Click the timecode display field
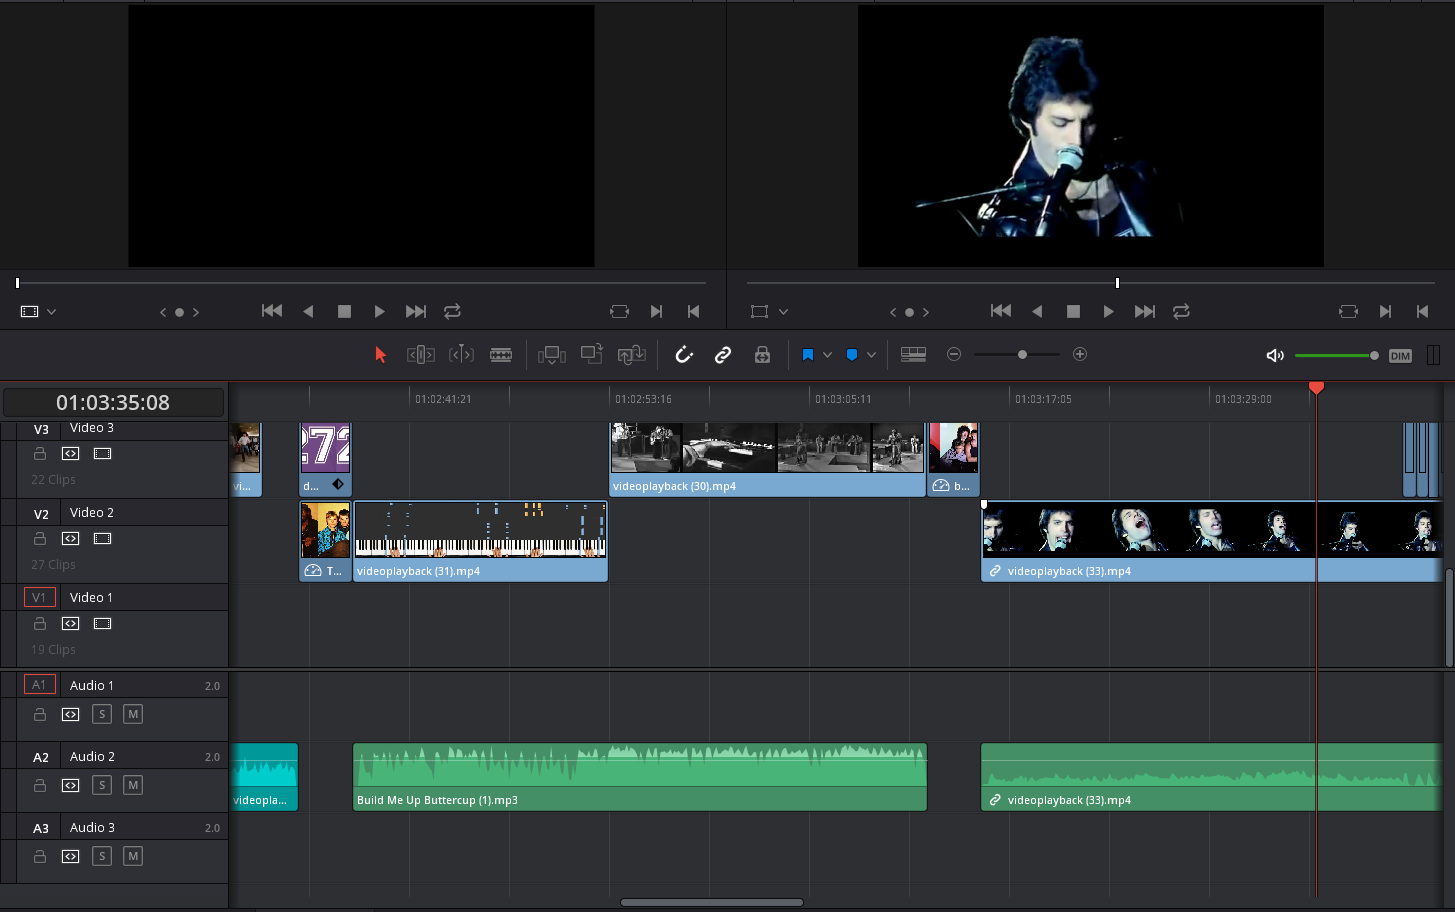 pos(112,402)
